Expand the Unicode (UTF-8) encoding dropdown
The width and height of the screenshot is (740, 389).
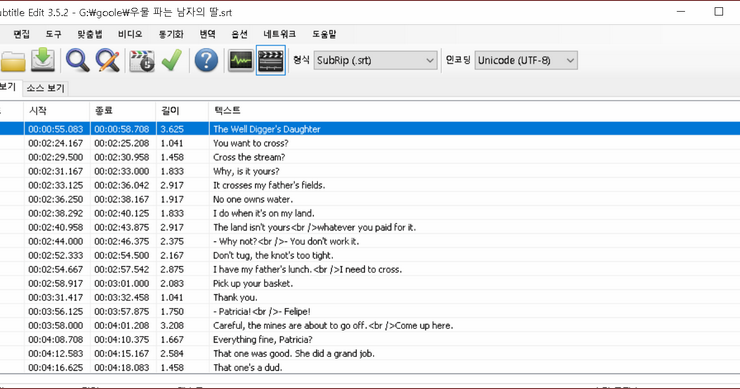(x=570, y=60)
